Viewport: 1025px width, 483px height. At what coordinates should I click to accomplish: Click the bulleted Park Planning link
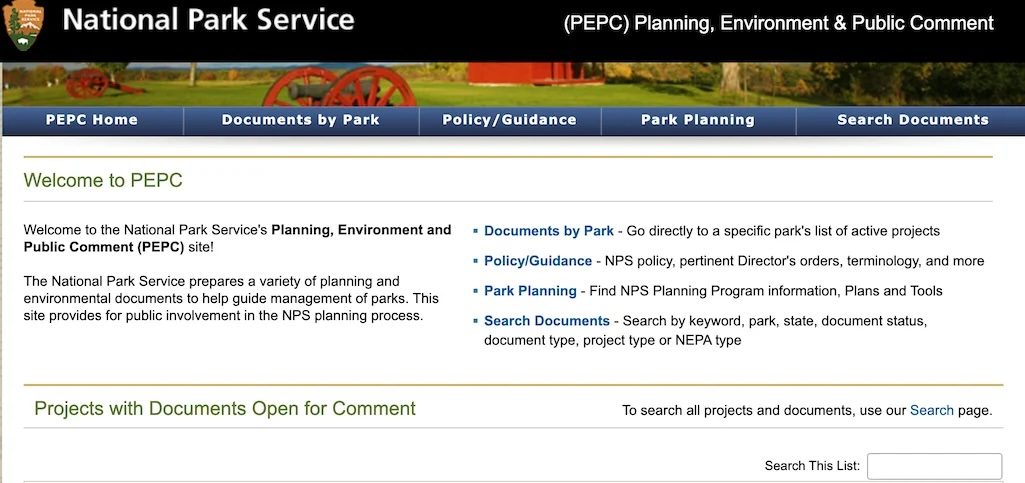[x=530, y=291]
